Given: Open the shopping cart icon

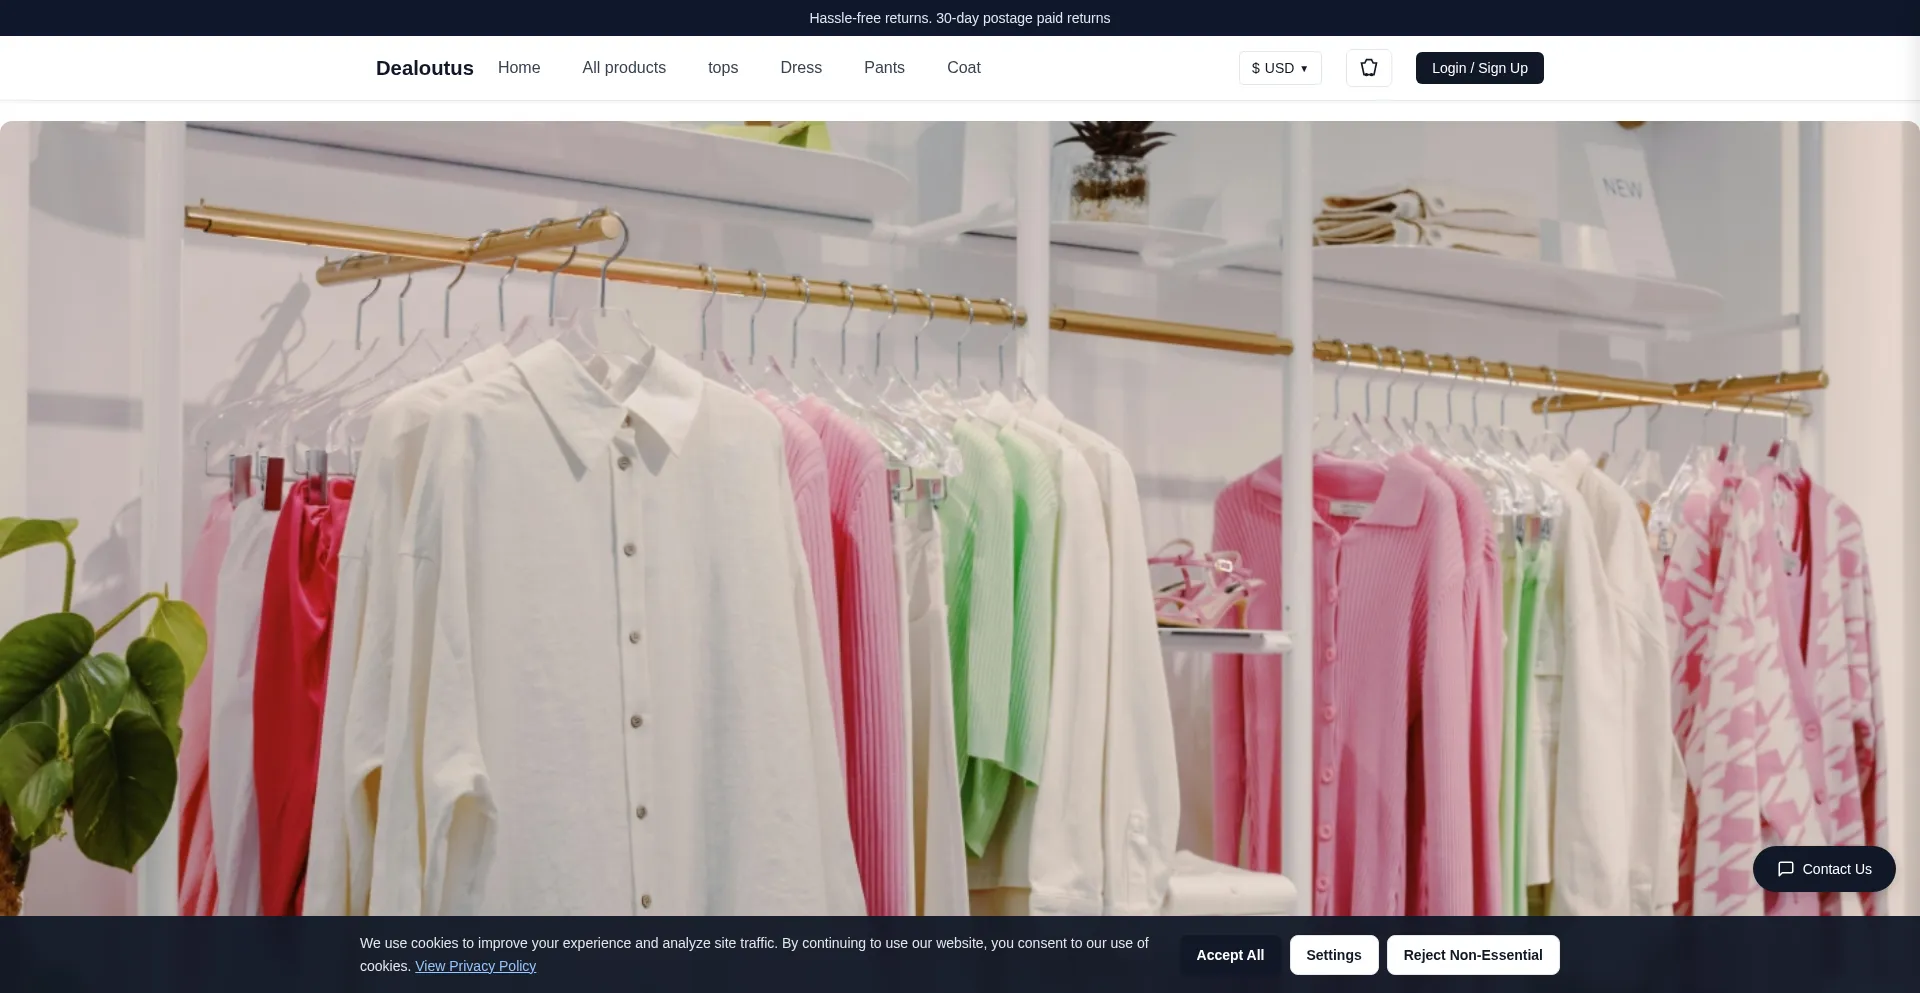Looking at the screenshot, I should (1368, 68).
